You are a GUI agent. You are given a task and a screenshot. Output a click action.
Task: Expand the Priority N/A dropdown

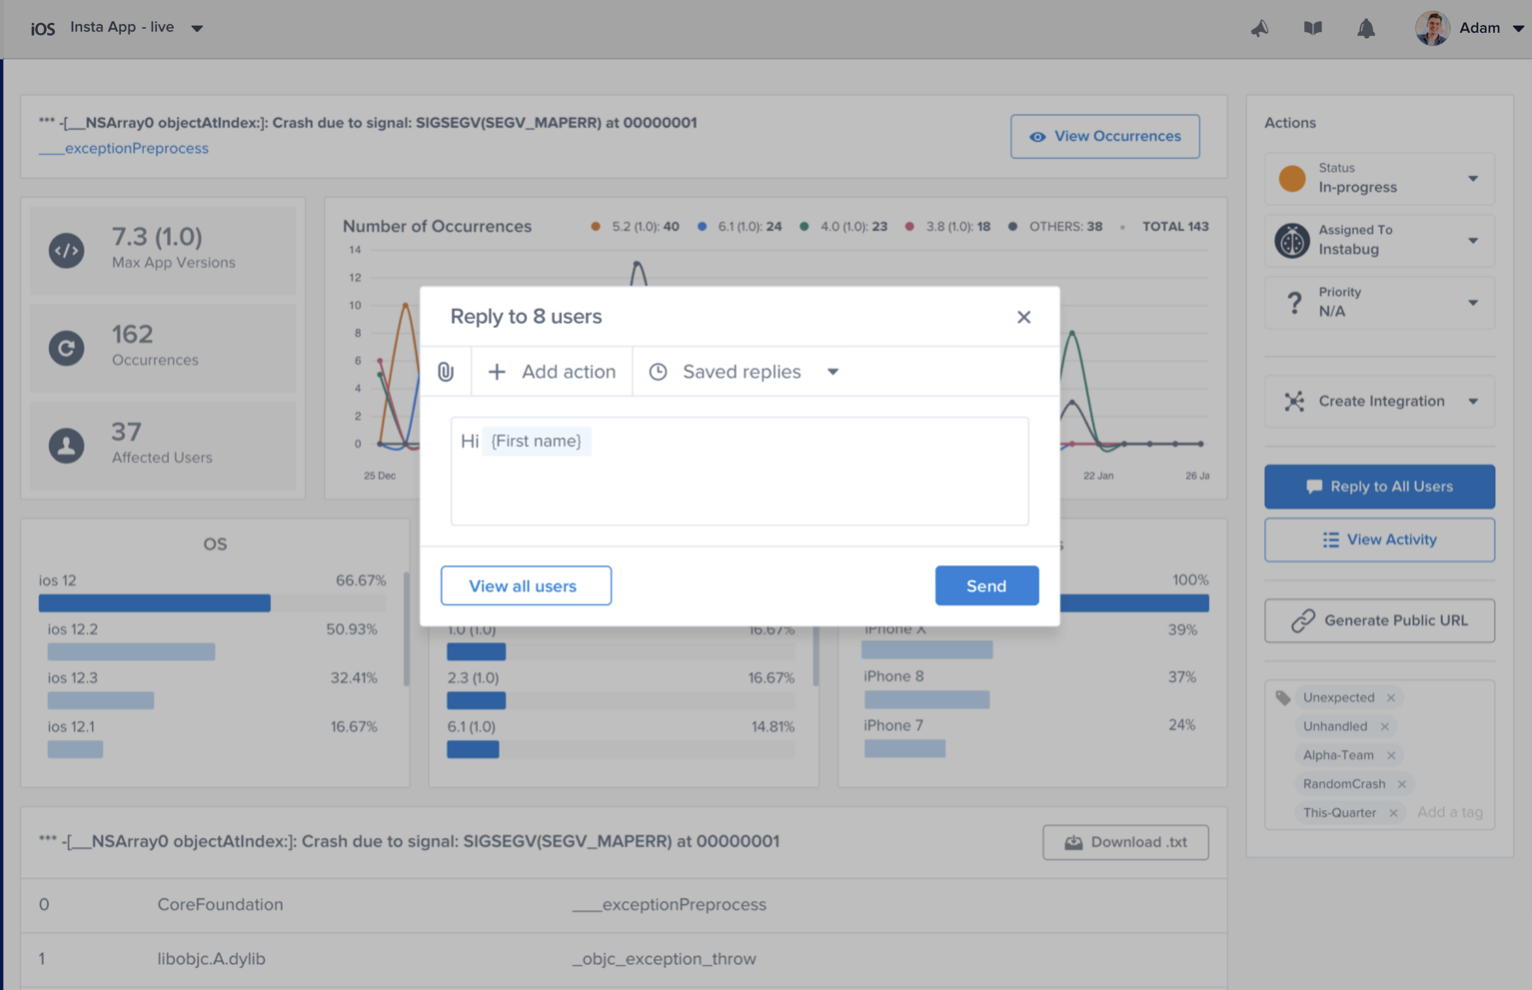(x=1473, y=303)
